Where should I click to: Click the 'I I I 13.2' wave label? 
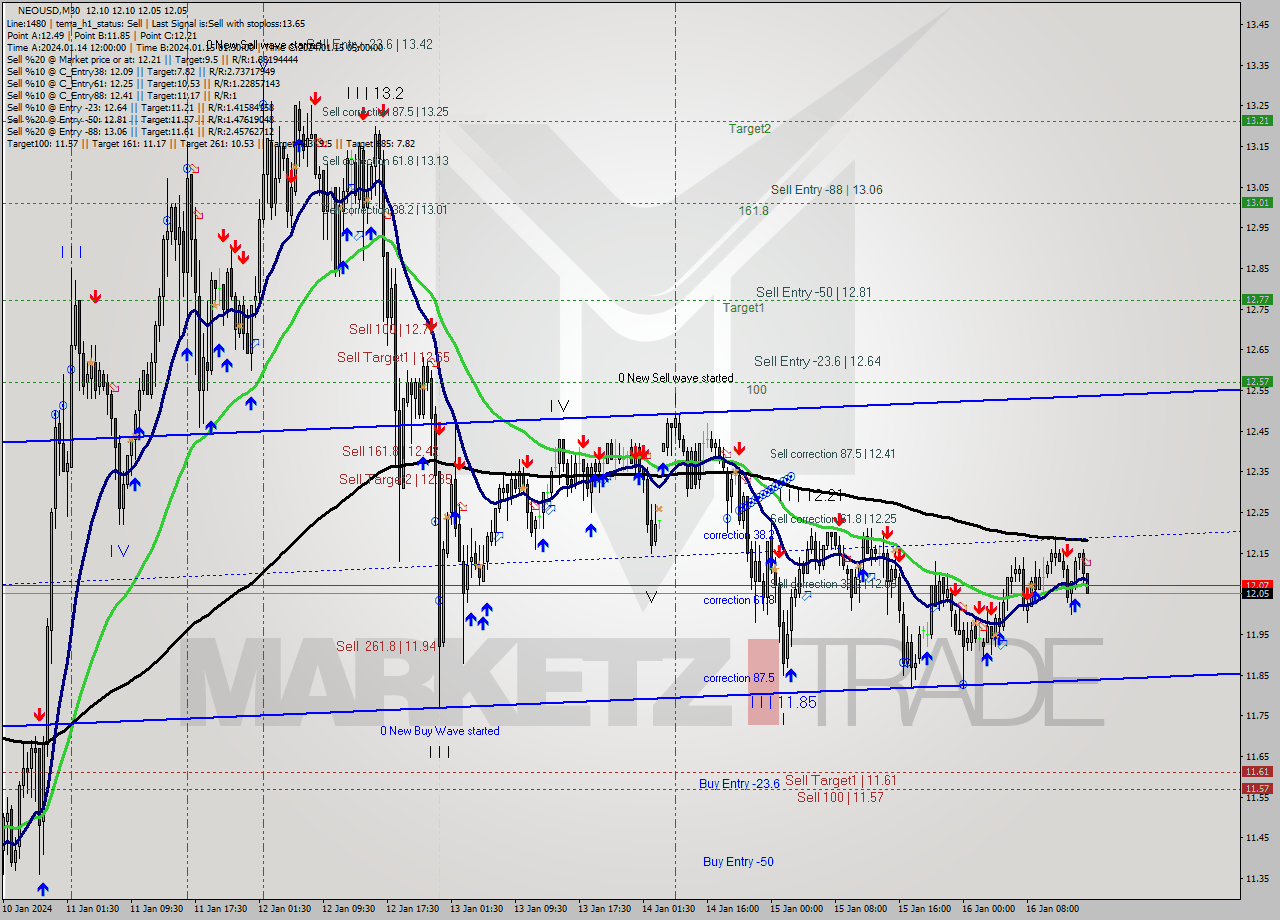click(375, 93)
